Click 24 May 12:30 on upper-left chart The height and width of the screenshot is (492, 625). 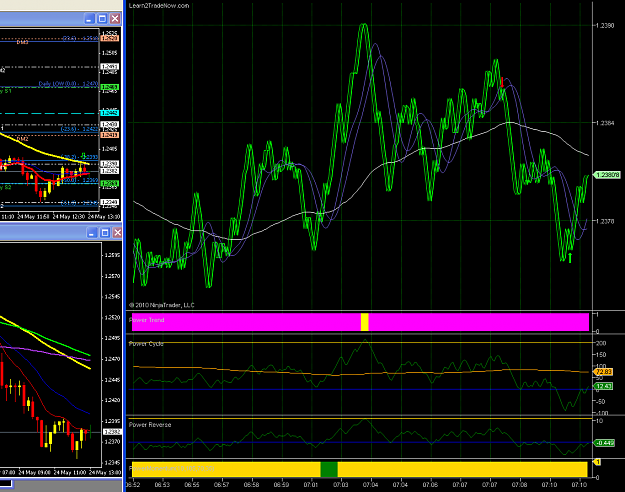[69, 216]
